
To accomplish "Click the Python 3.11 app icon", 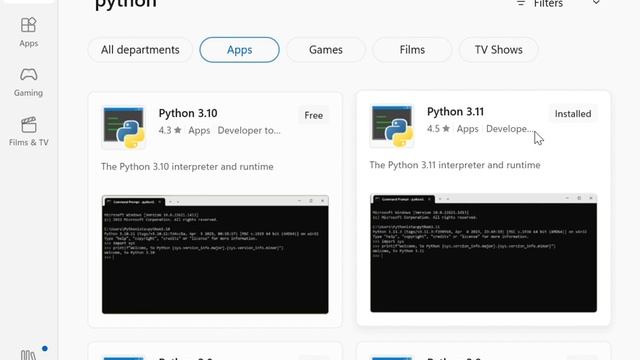I will [392, 126].
